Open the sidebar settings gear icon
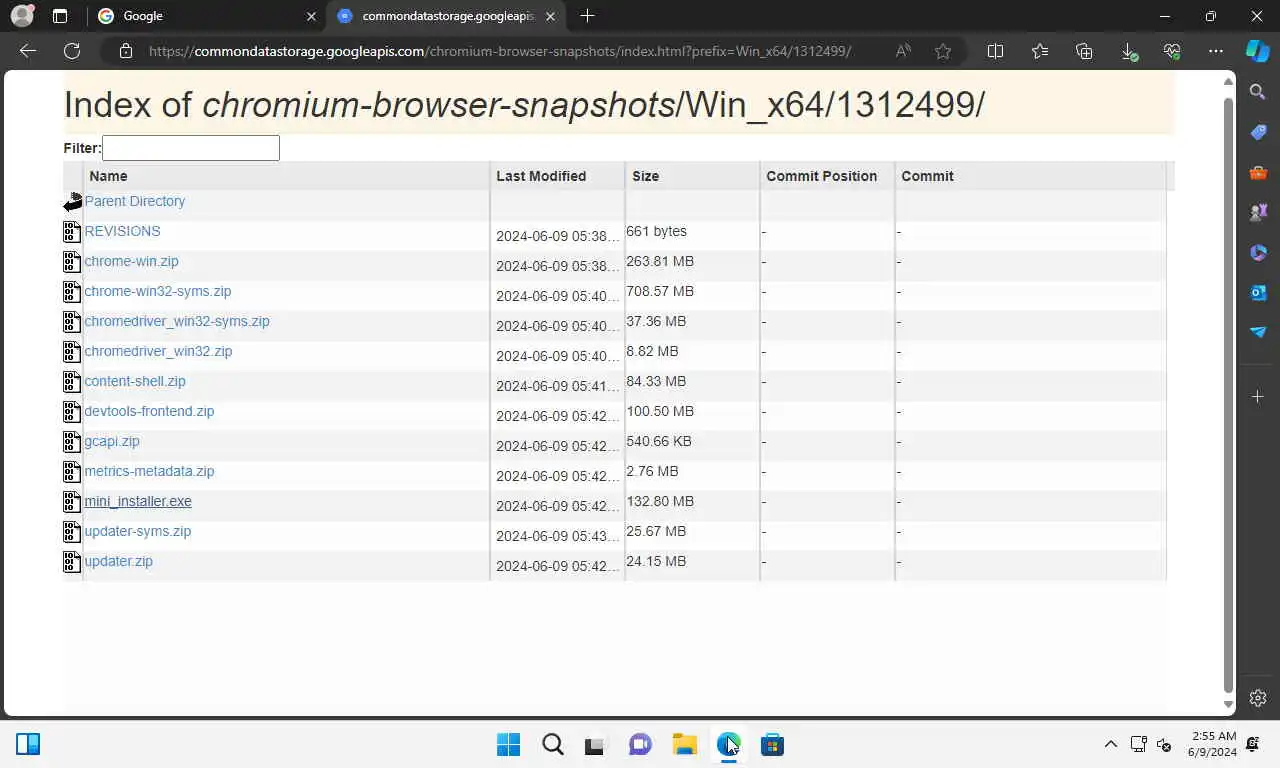 pyautogui.click(x=1258, y=698)
